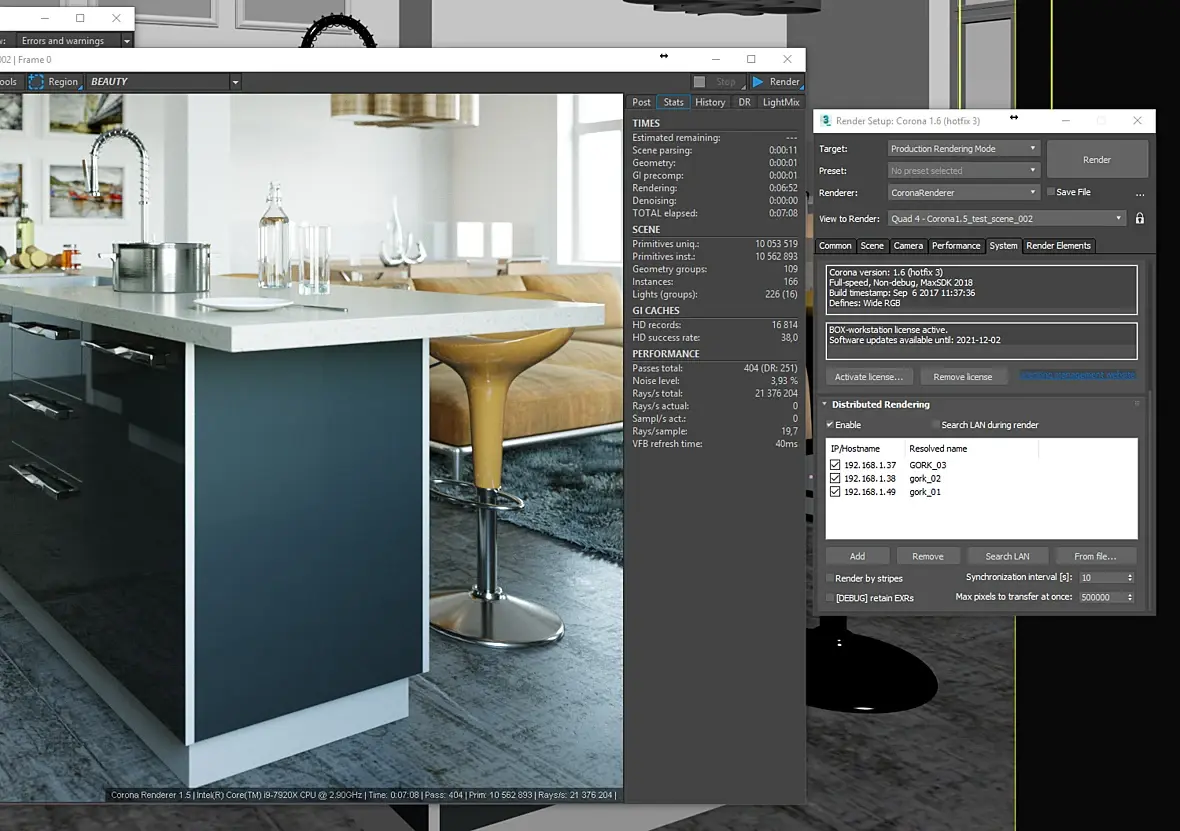This screenshot has height=831, width=1180.
Task: Open the Performance tab in Render Setup
Action: click(x=956, y=245)
